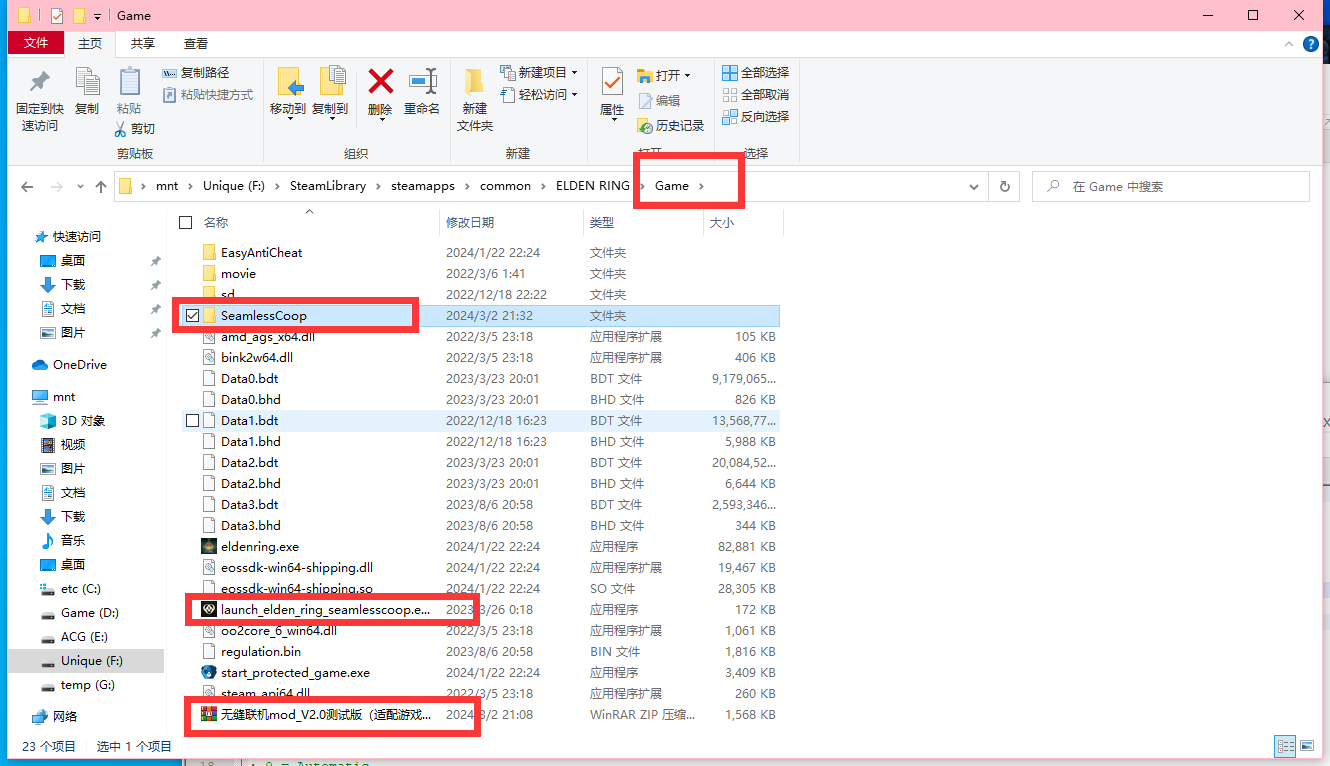Screen dimensions: 1330x766
Task: Open the New item (新建项目) dropdown
Action: pyautogui.click(x=540, y=73)
